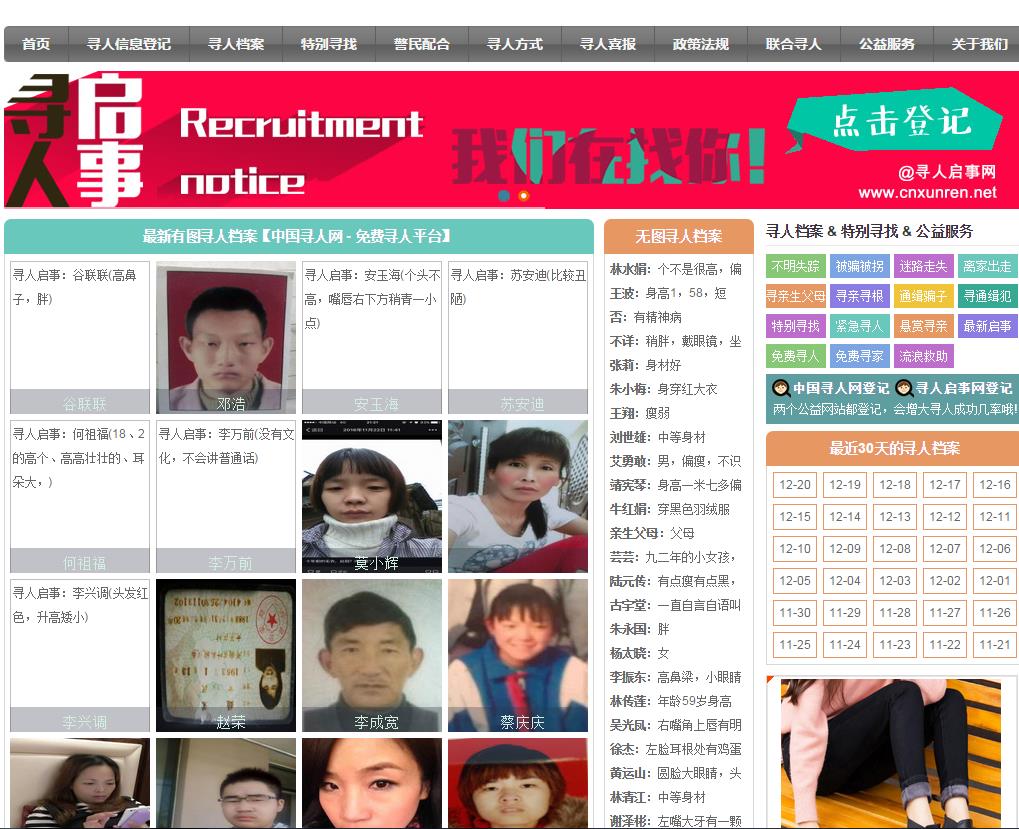This screenshot has width=1019, height=829.
Task: Select 公益服务 in the navigation bar
Action: [x=886, y=44]
